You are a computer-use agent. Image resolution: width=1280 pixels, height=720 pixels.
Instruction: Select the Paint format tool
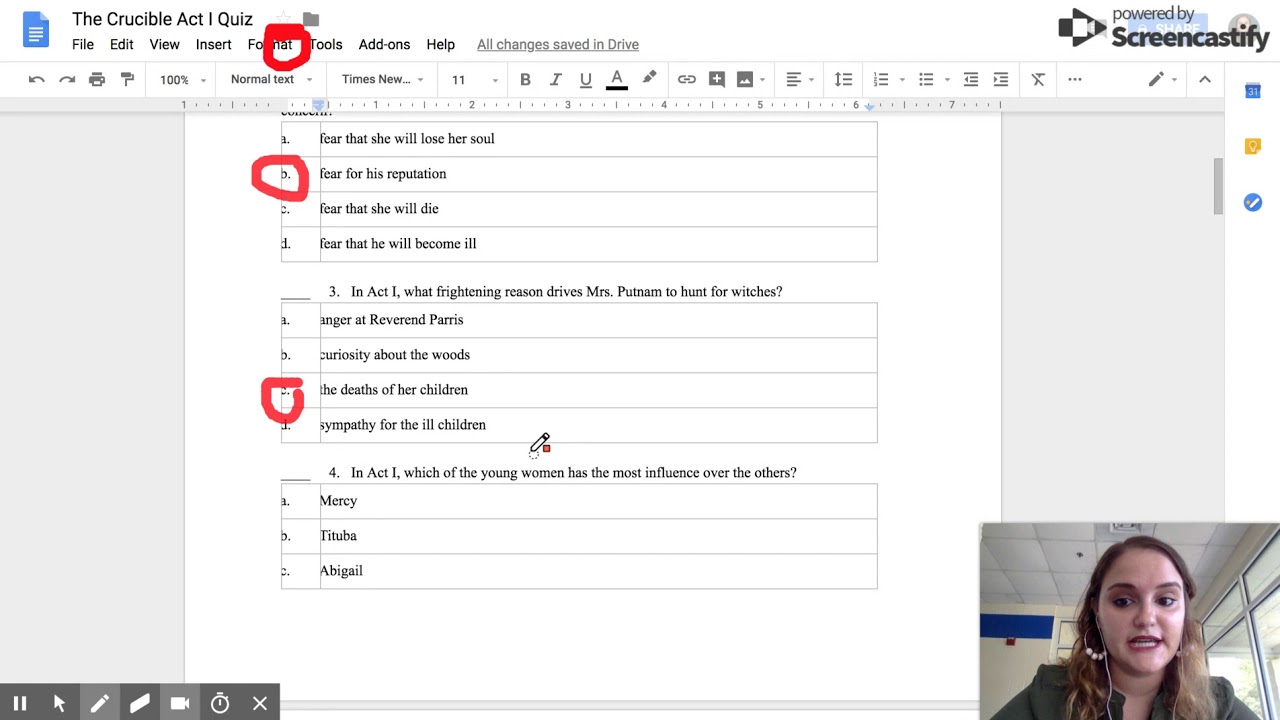127,80
